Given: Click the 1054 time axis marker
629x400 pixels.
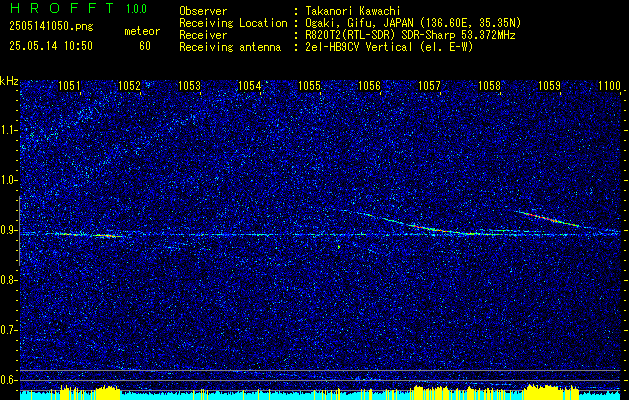Looking at the screenshot, I should coord(250,86).
